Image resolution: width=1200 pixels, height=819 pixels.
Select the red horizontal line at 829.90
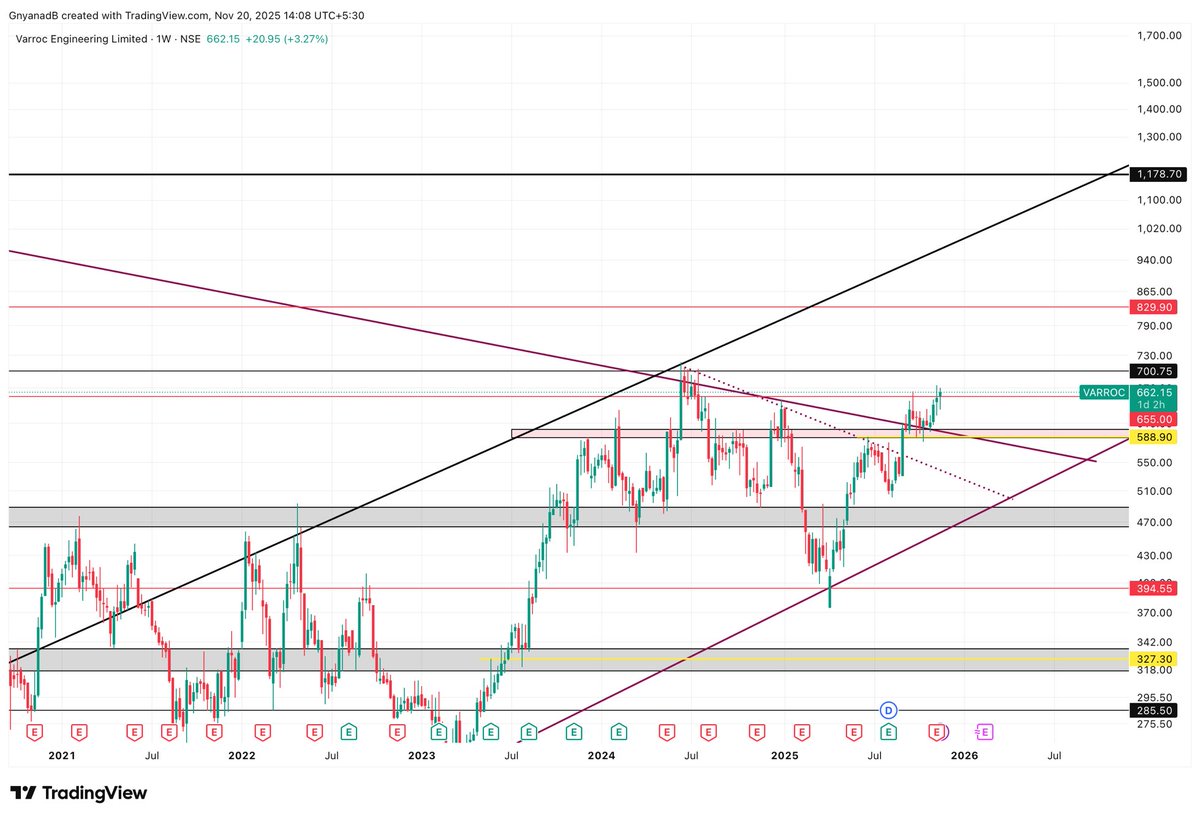568,307
